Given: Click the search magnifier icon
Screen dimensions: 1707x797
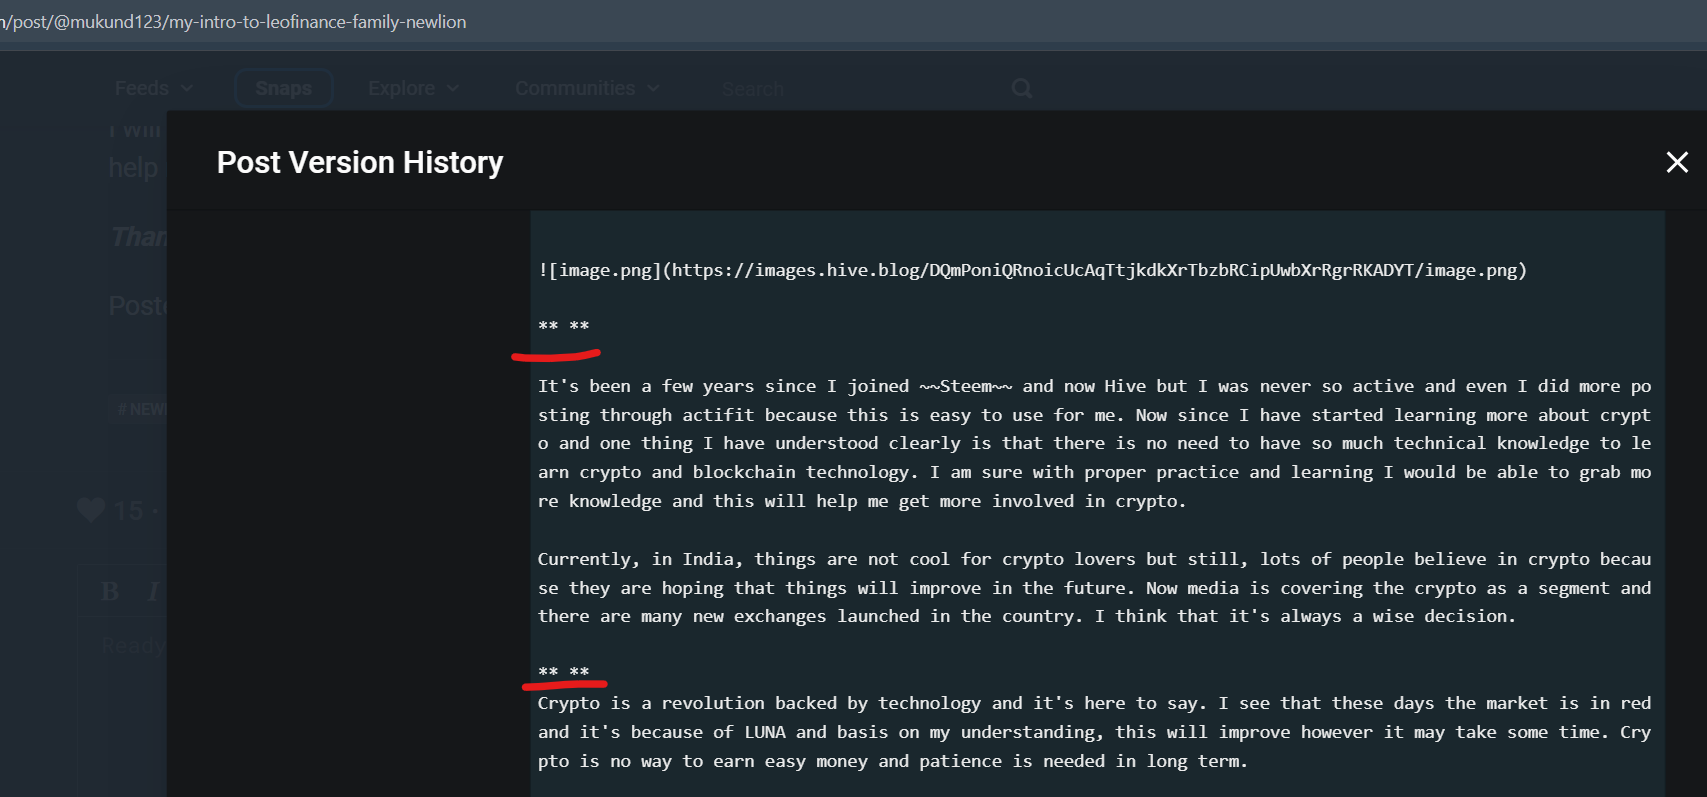Looking at the screenshot, I should [x=1021, y=88].
